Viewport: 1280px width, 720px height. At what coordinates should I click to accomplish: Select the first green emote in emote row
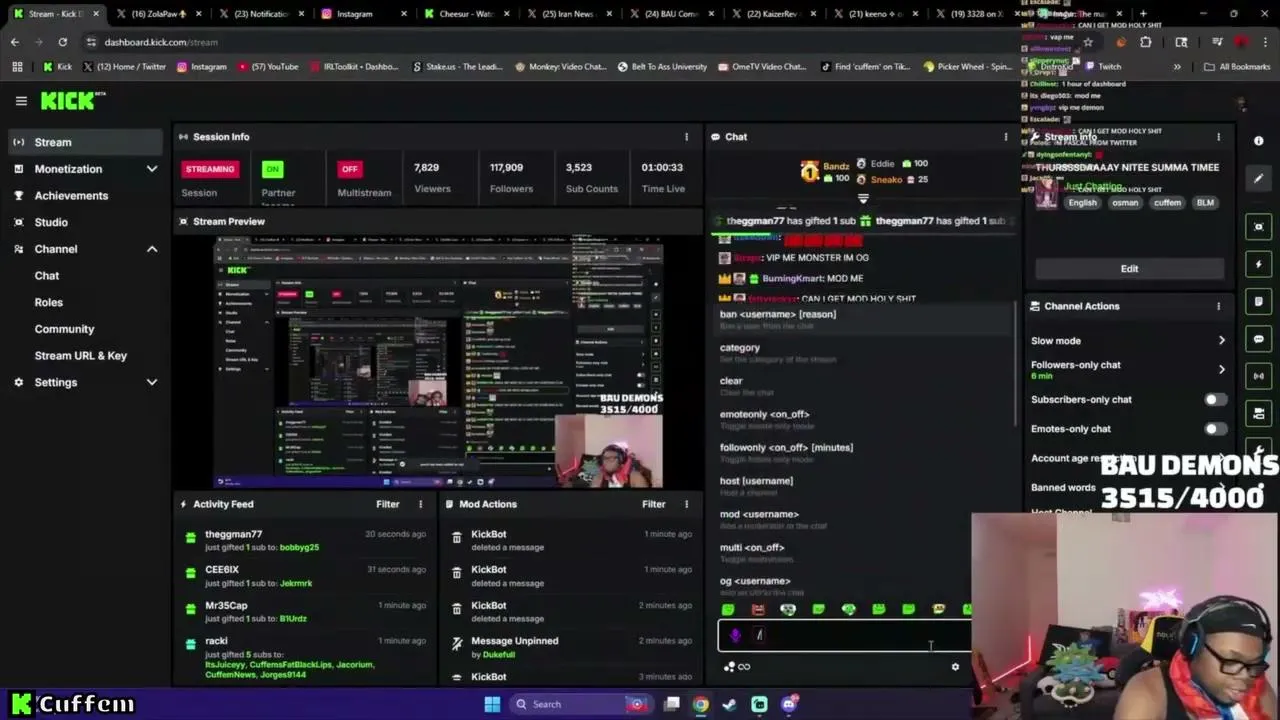point(728,609)
